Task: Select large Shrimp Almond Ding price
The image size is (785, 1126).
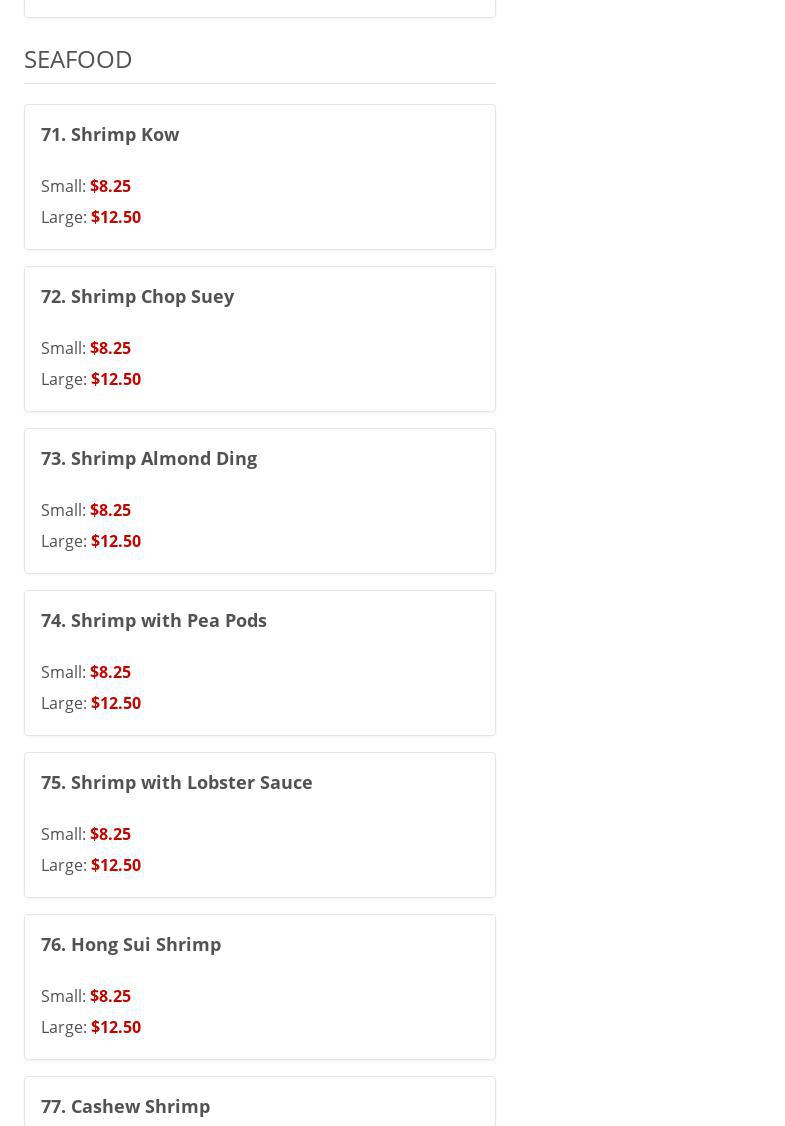Action: [116, 541]
